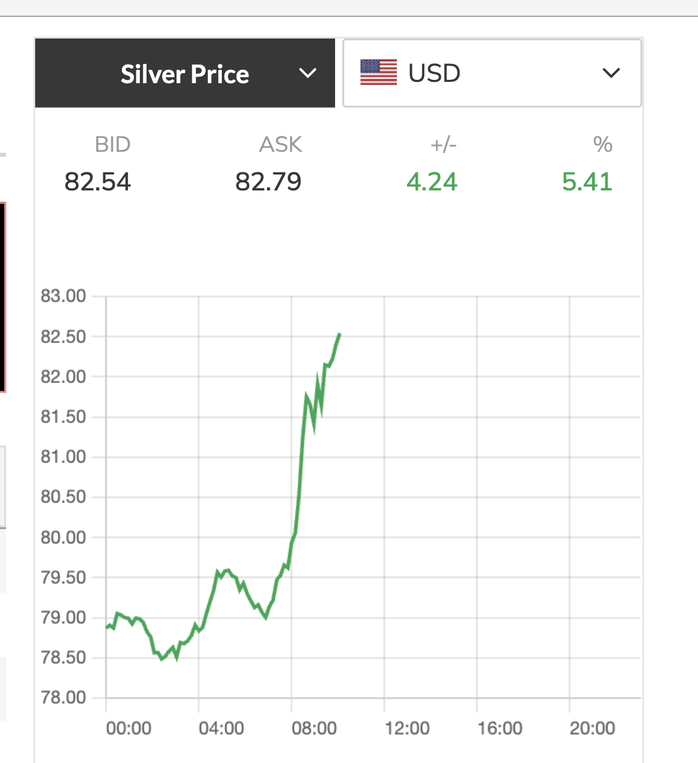This screenshot has height=763, width=698.
Task: Click the 08:00 time axis label
Action: [314, 729]
